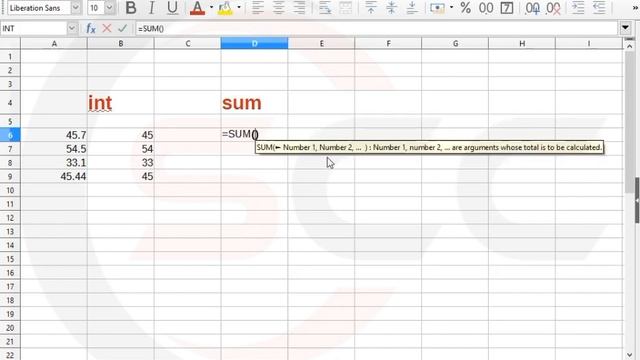
Task: Click the Liberation Sans font field
Action: [x=39, y=8]
